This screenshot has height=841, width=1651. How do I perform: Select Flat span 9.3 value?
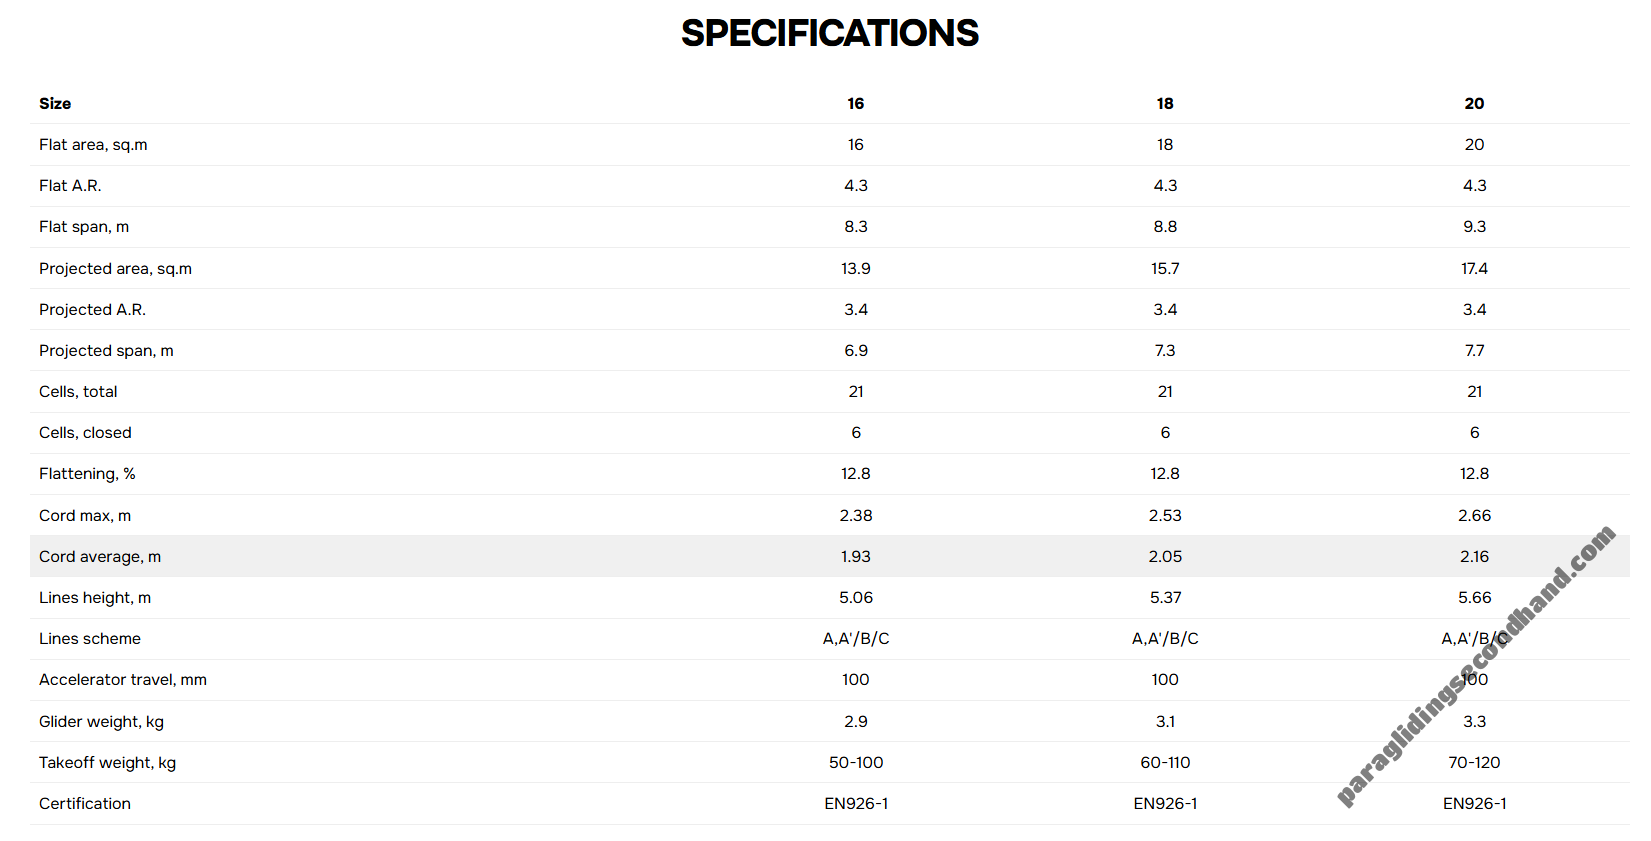pos(1474,227)
